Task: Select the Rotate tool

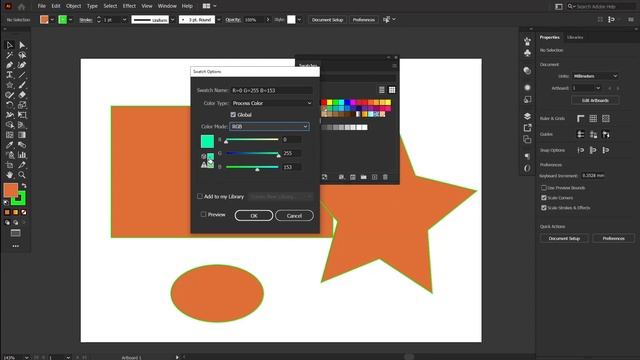Action: click(9, 105)
